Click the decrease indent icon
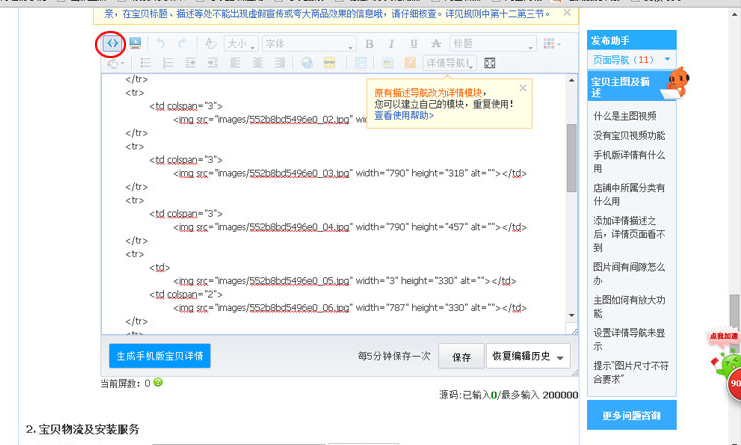This screenshot has width=741, height=445. click(190, 63)
